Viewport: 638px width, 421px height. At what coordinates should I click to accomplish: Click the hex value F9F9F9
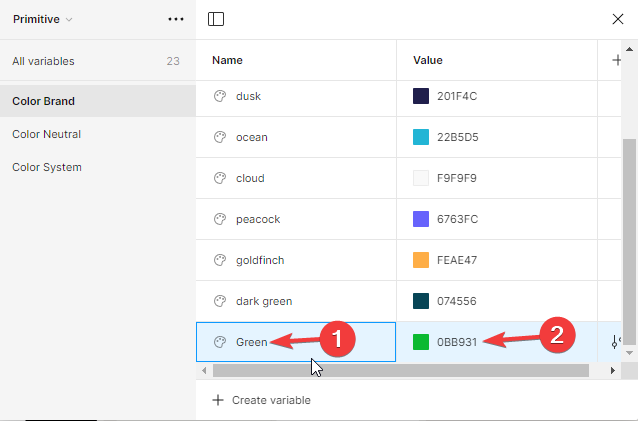point(457,178)
